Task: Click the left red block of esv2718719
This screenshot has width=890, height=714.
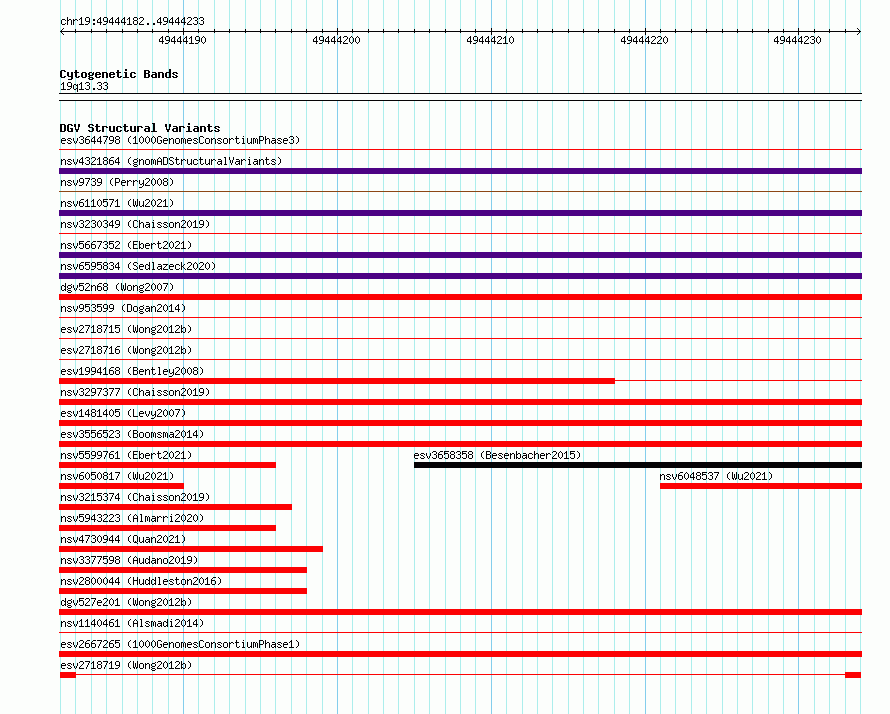Action: point(68,675)
